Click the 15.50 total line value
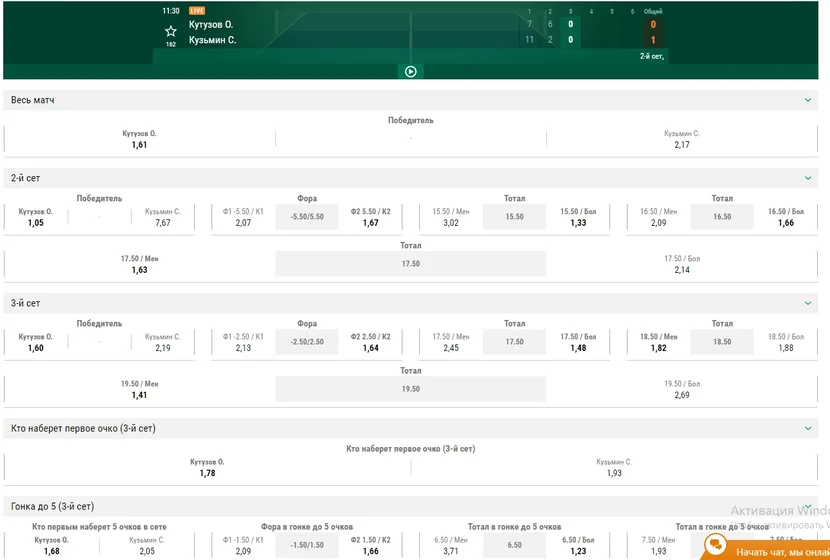Image resolution: width=830 pixels, height=560 pixels. [x=515, y=217]
